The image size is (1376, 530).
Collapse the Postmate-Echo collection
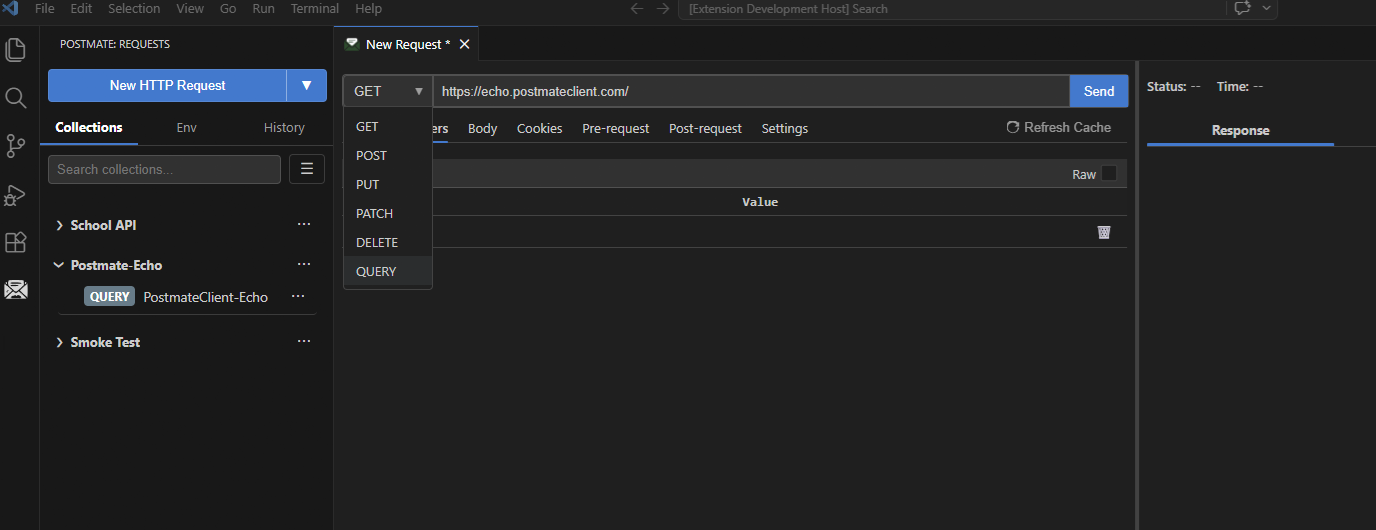click(59, 265)
